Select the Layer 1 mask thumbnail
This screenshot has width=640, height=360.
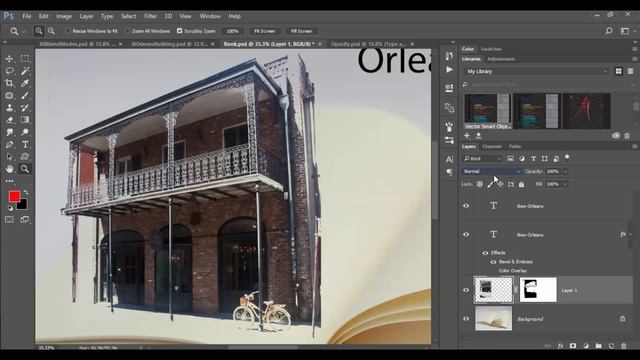pyautogui.click(x=538, y=290)
